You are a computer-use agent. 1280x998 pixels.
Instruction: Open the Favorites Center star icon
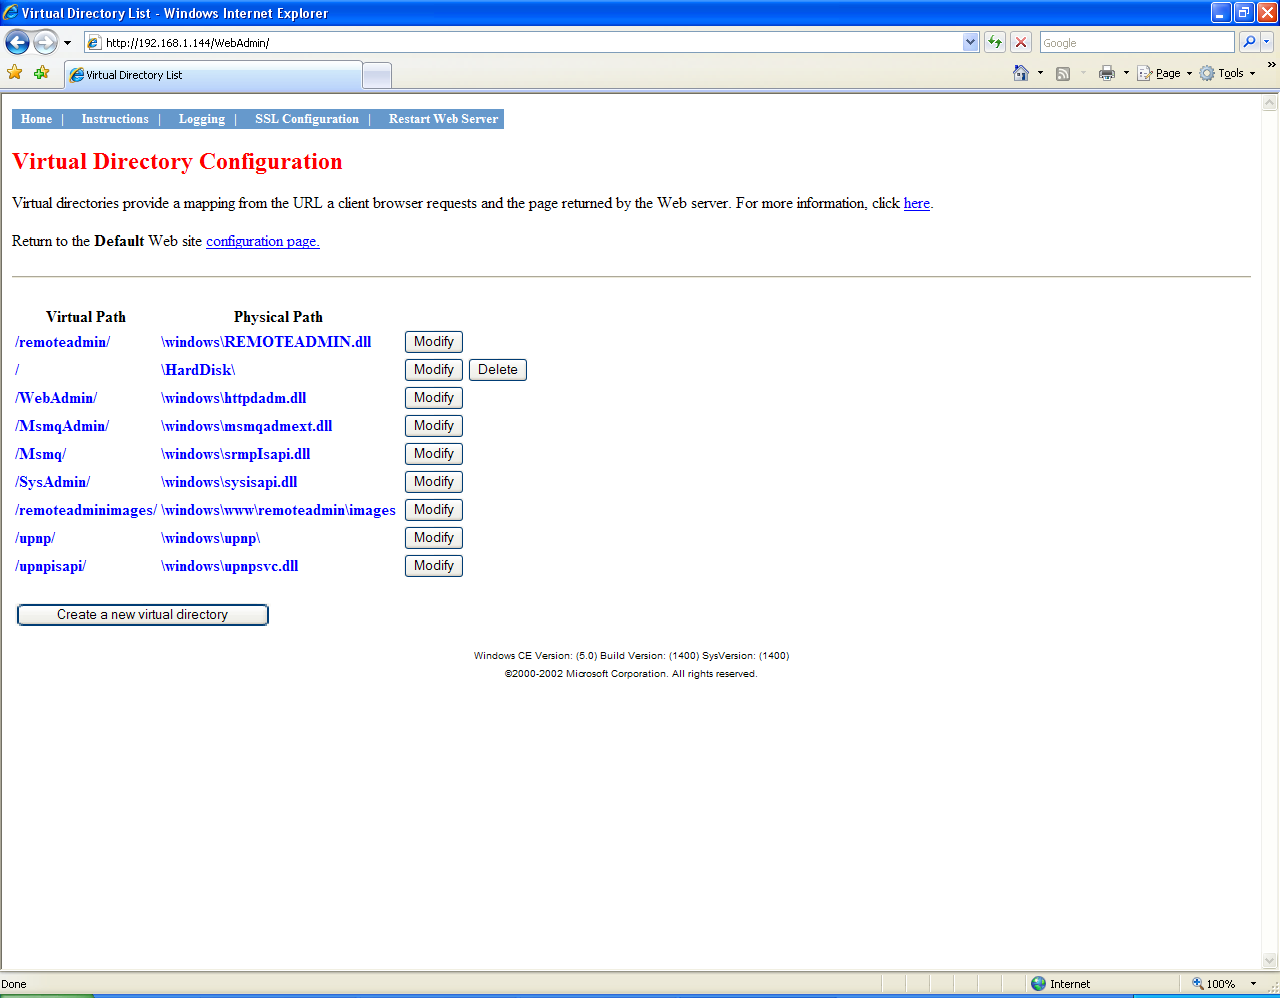point(14,73)
